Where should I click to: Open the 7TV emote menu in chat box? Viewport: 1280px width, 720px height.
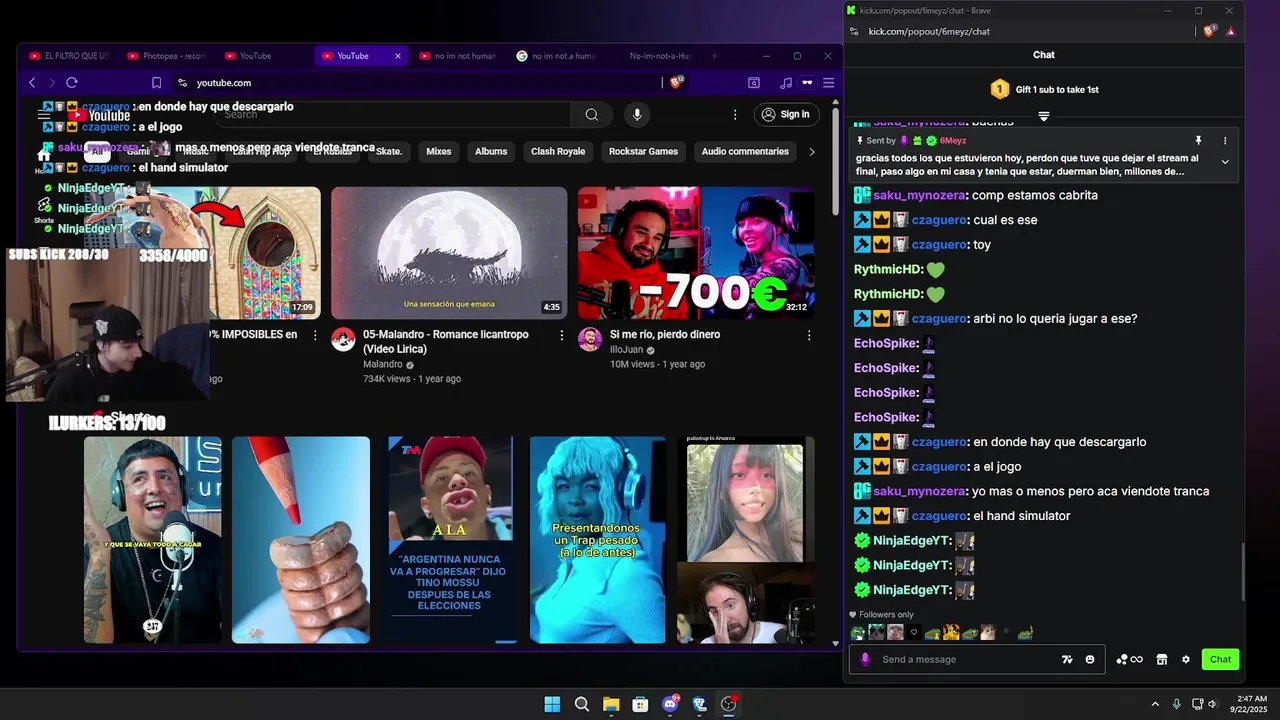tap(1067, 659)
